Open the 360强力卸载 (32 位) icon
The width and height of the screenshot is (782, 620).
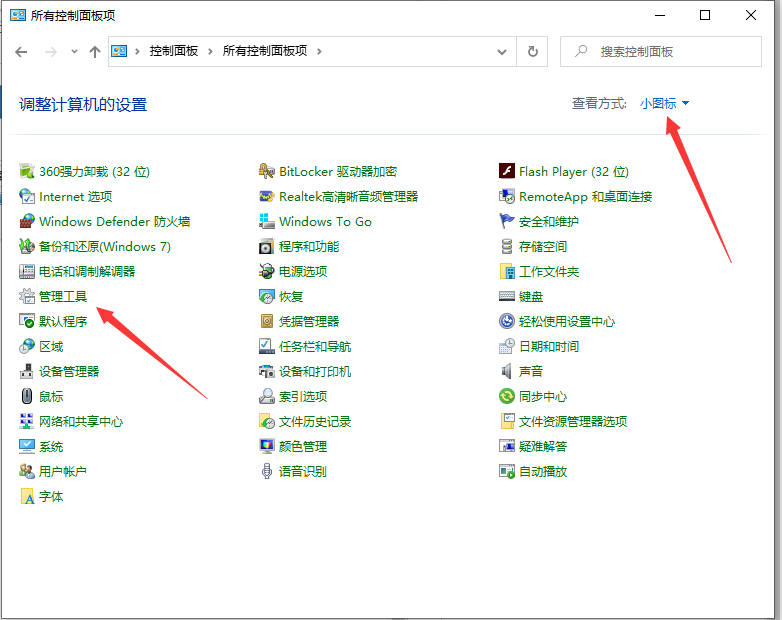point(26,171)
